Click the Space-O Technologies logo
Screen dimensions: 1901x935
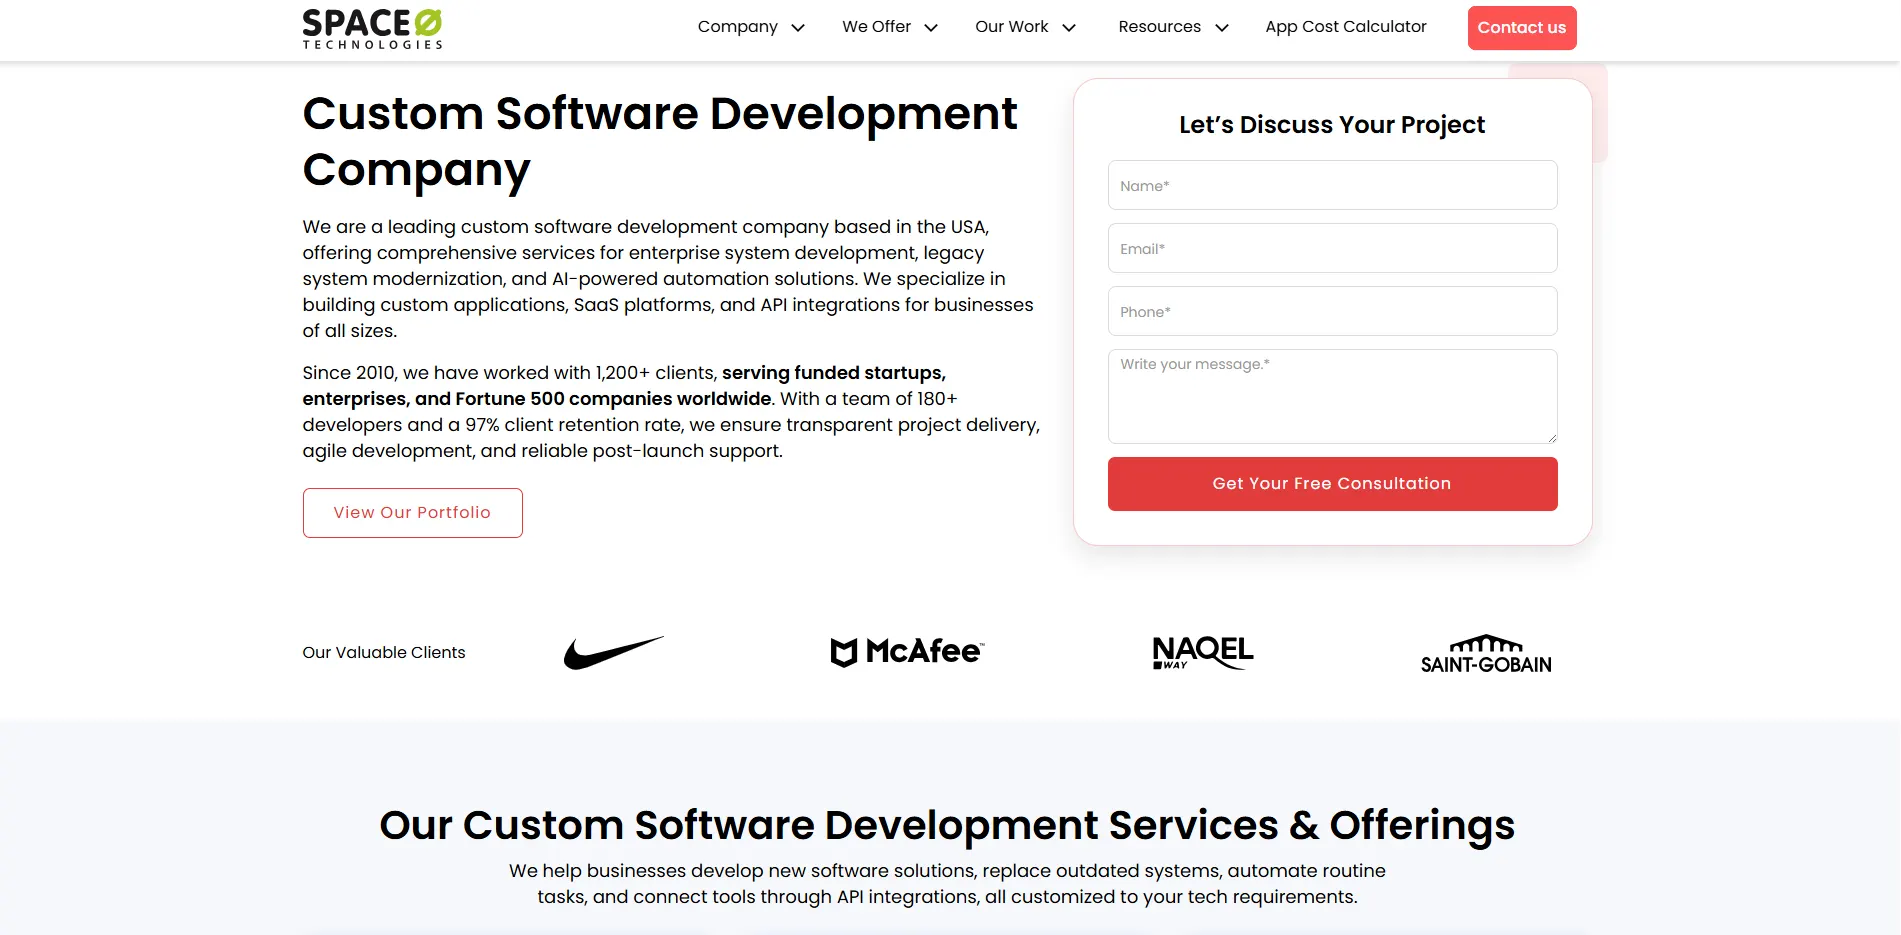coord(372,29)
